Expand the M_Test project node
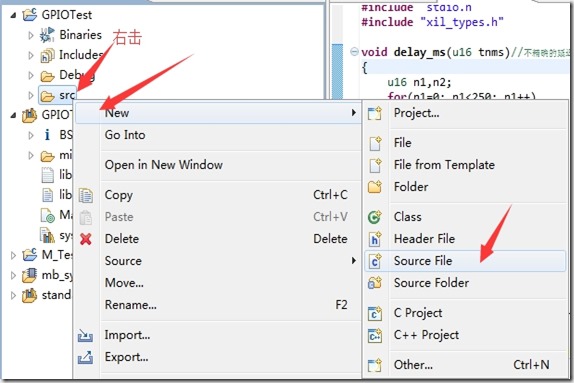This screenshot has height=383, width=574. [13, 255]
